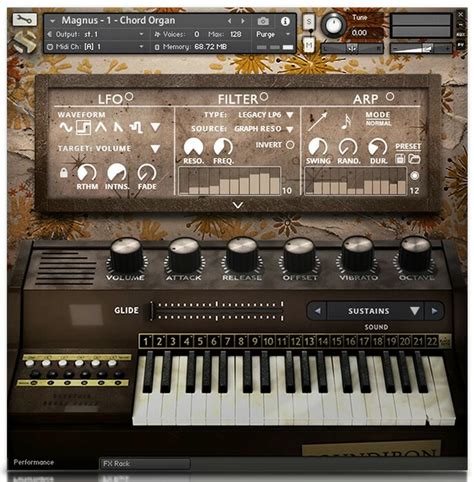474x482 pixels.
Task: Select chord slot number 5
Action: pos(200,341)
